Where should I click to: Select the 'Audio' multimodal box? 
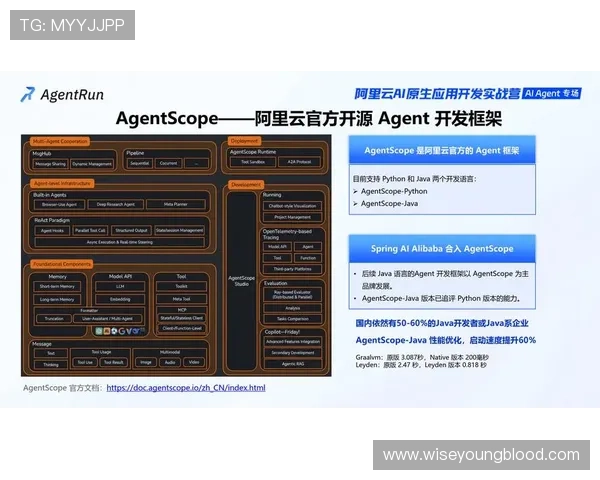tap(170, 362)
